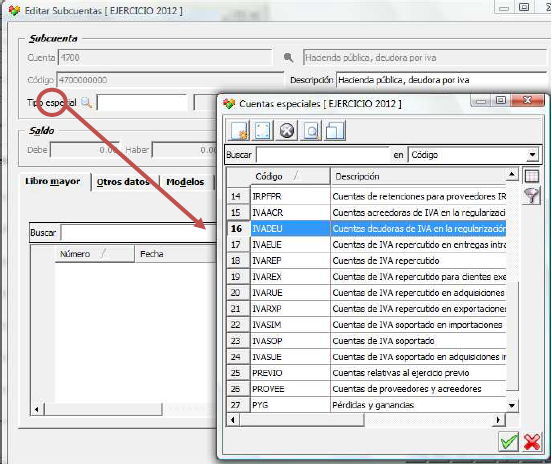The width and height of the screenshot is (552, 464).
Task: Select the IRPFPR row
Action: pos(366,196)
